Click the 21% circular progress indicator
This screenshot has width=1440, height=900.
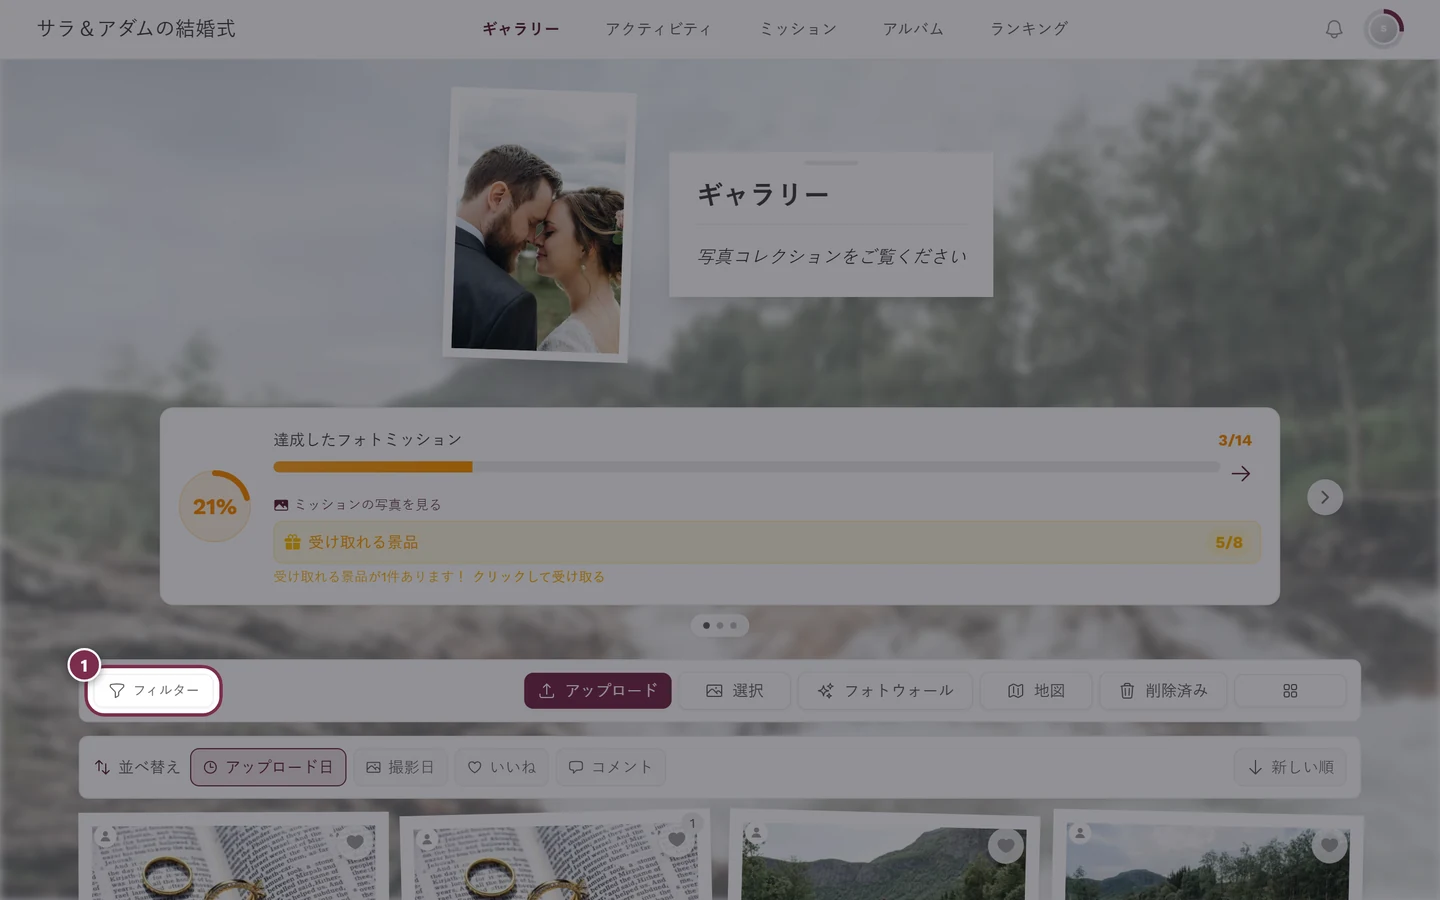[x=215, y=506]
